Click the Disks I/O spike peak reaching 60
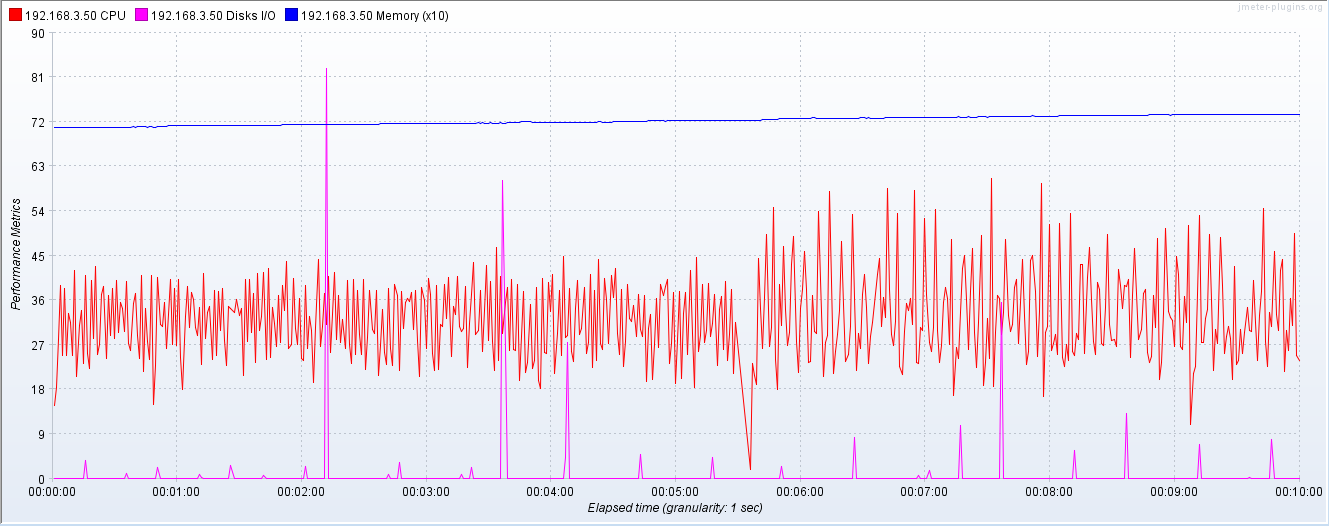Viewport: 1329px width, 526px height. (502, 181)
